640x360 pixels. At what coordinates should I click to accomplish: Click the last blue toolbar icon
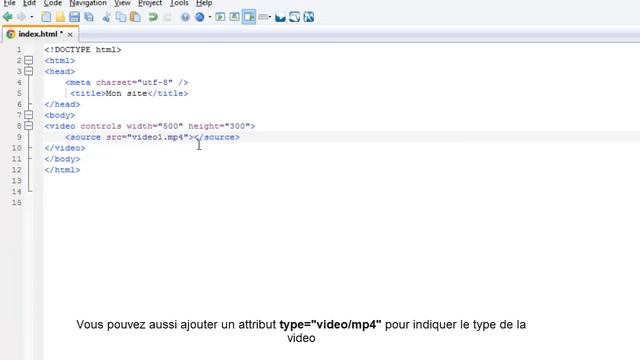tap(309, 17)
